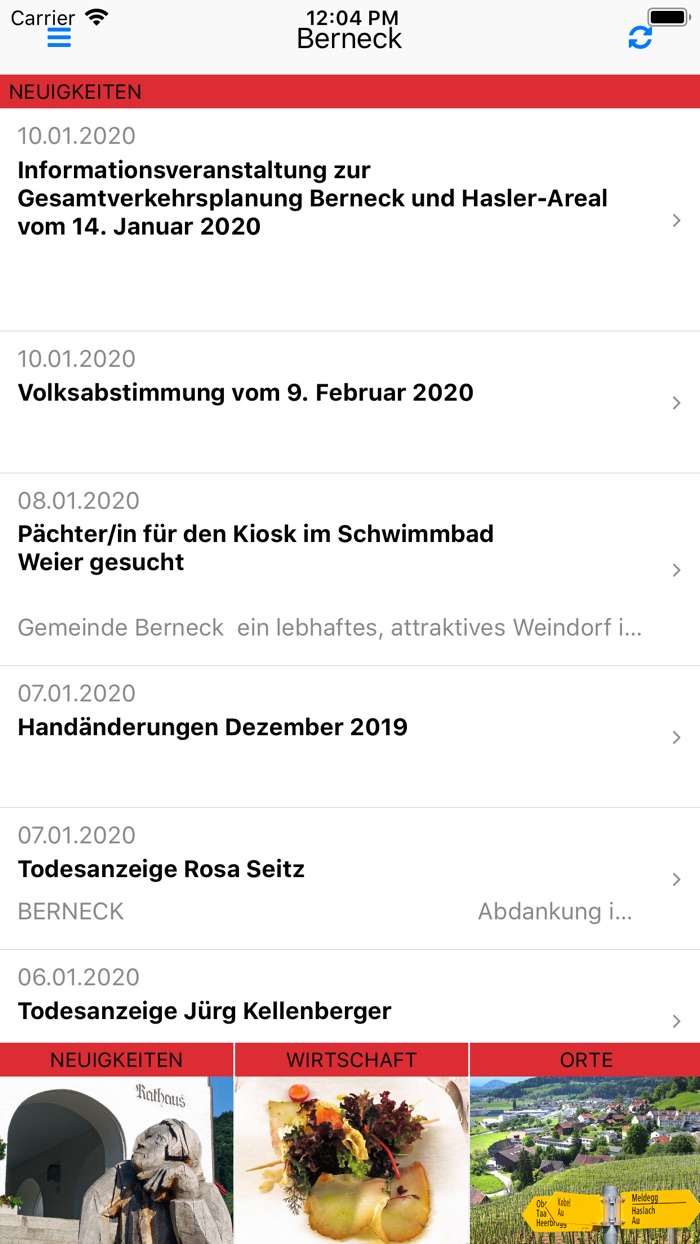Screen dimensions: 700x1244
Task: Switch to the WIRTSCHAFT tab
Action: [x=350, y=1059]
